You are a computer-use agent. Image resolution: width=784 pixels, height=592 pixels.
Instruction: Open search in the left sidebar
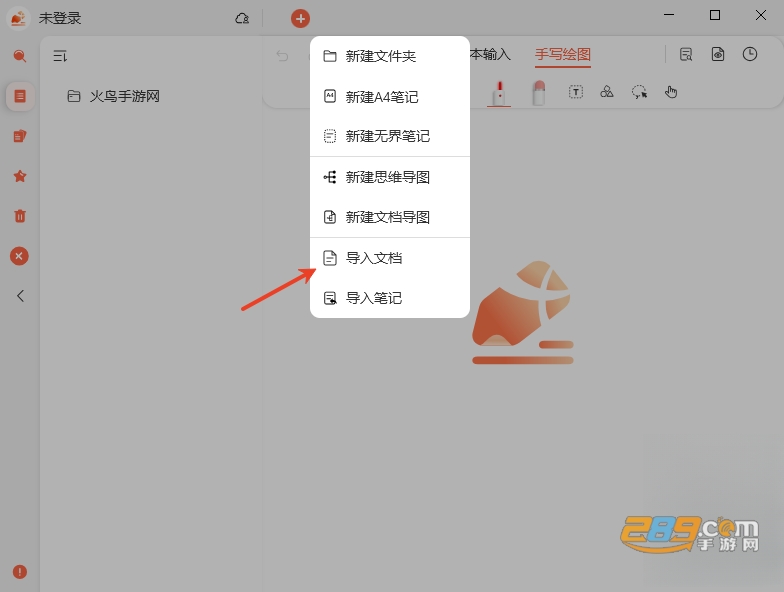click(20, 56)
